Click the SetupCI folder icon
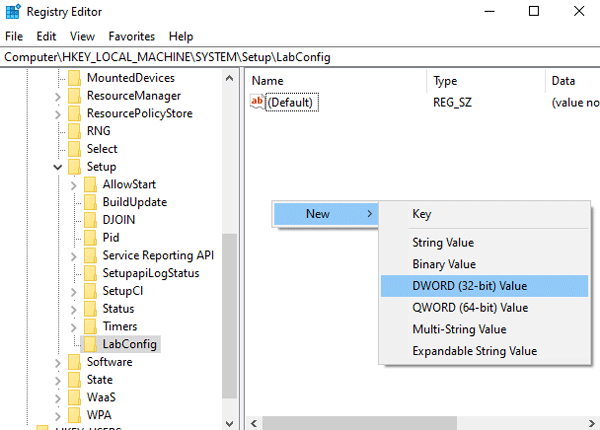This screenshot has height=430, width=600. [x=90, y=291]
